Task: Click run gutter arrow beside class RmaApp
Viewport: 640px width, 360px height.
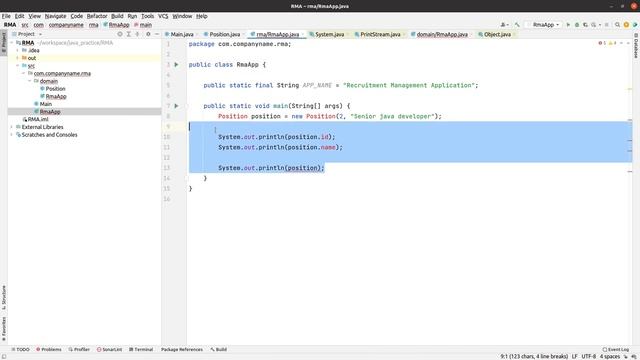Action: click(176, 64)
